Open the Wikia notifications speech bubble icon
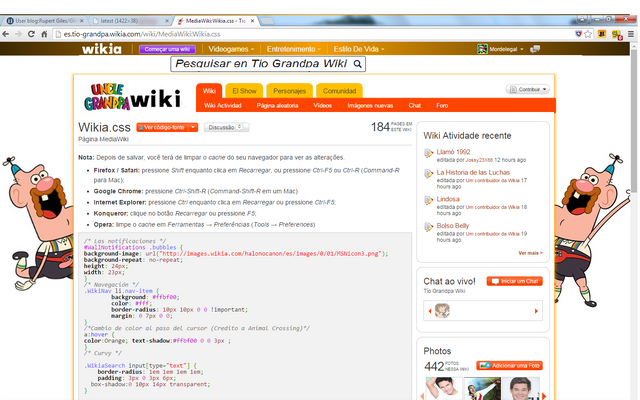 [x=535, y=49]
